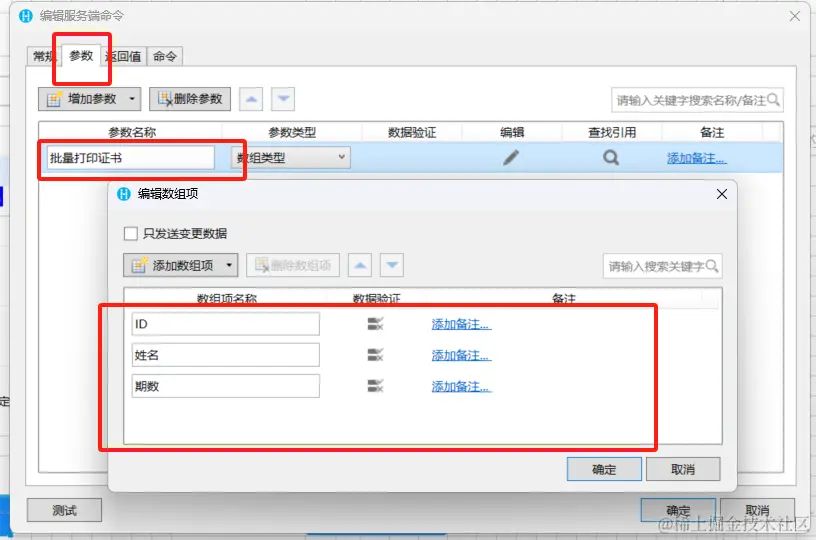The height and width of the screenshot is (540, 816).
Task: Move array item down arrow
Action: click(392, 265)
